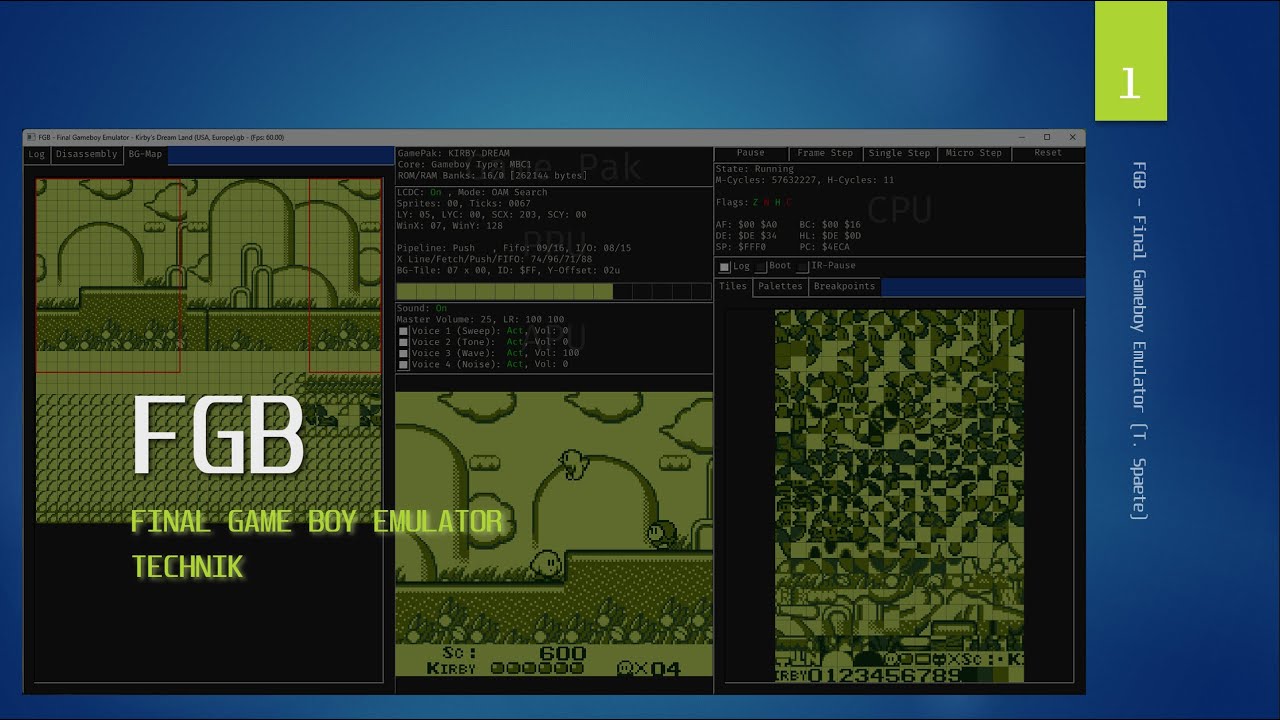Click the Single Step button
1280x720 pixels.
pos(899,153)
